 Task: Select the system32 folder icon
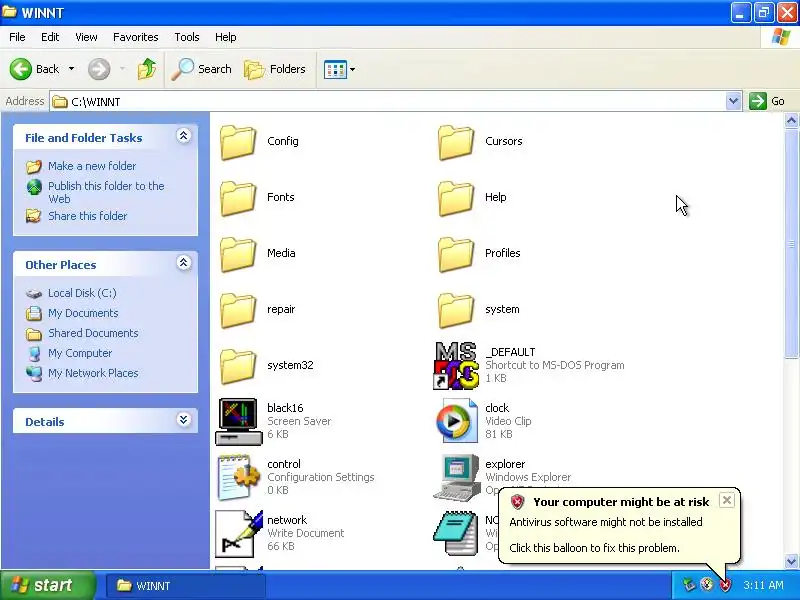pyautogui.click(x=238, y=367)
